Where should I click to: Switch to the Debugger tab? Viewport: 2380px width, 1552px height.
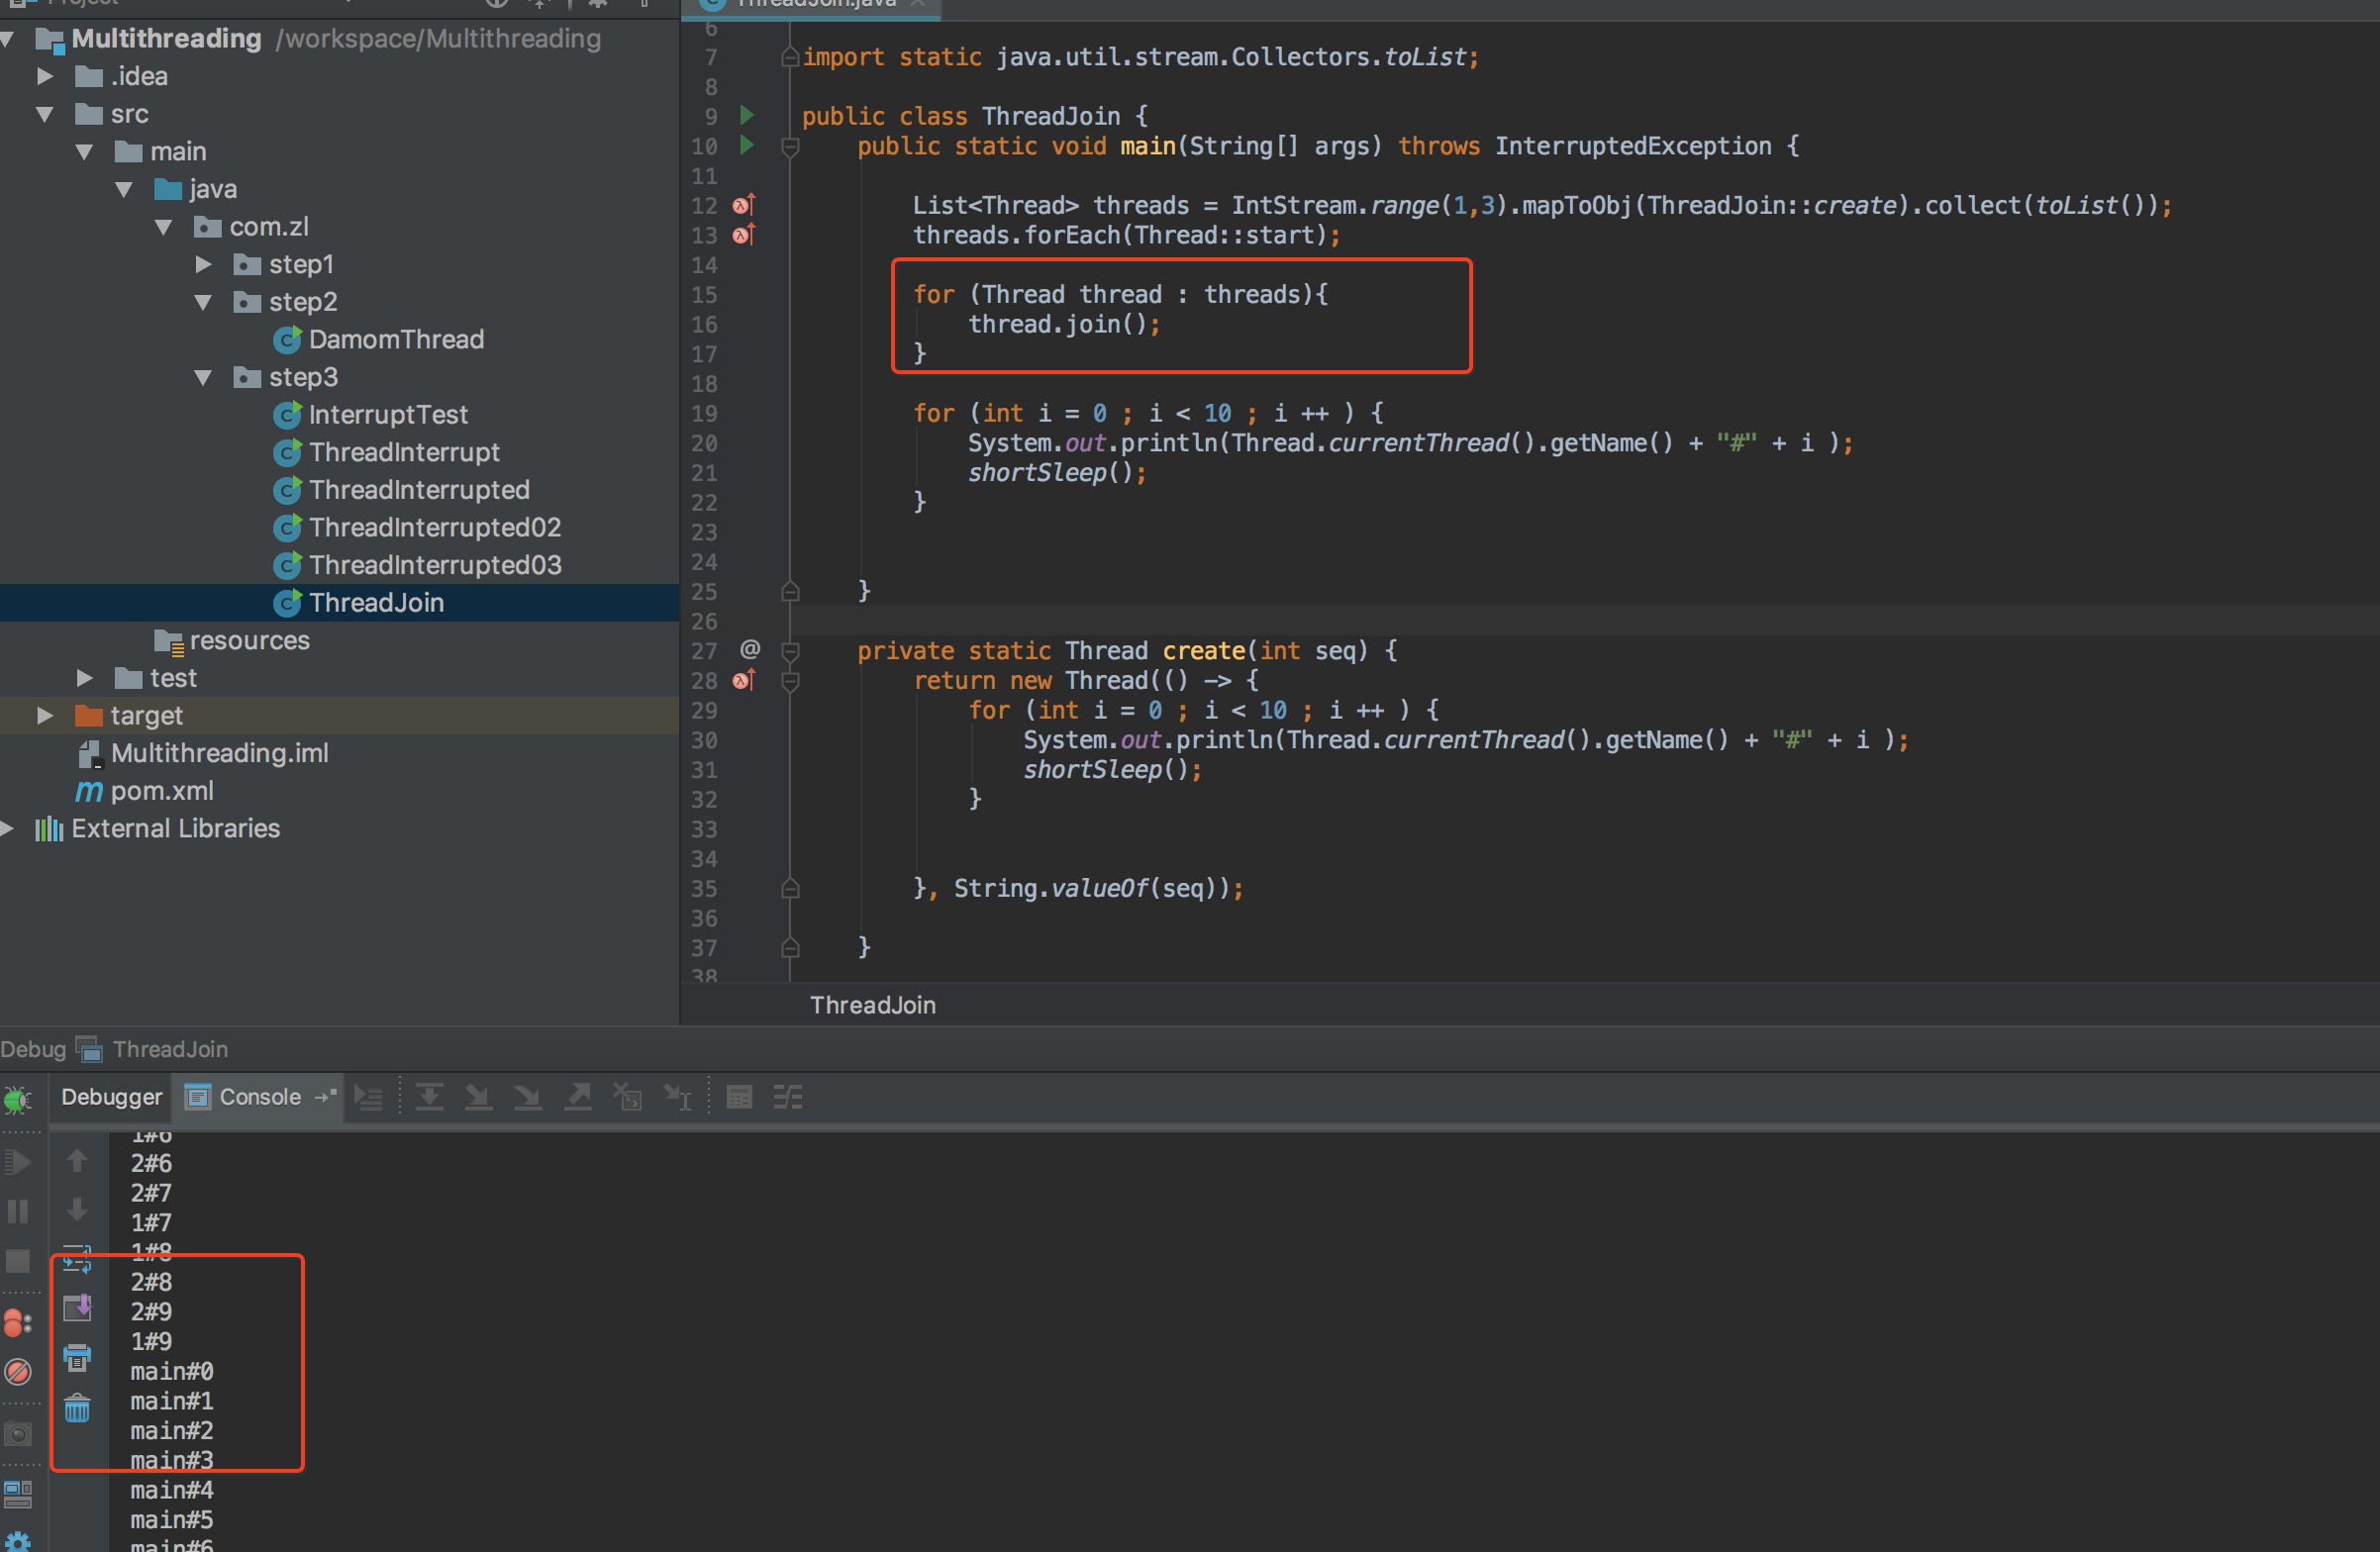pos(111,1098)
